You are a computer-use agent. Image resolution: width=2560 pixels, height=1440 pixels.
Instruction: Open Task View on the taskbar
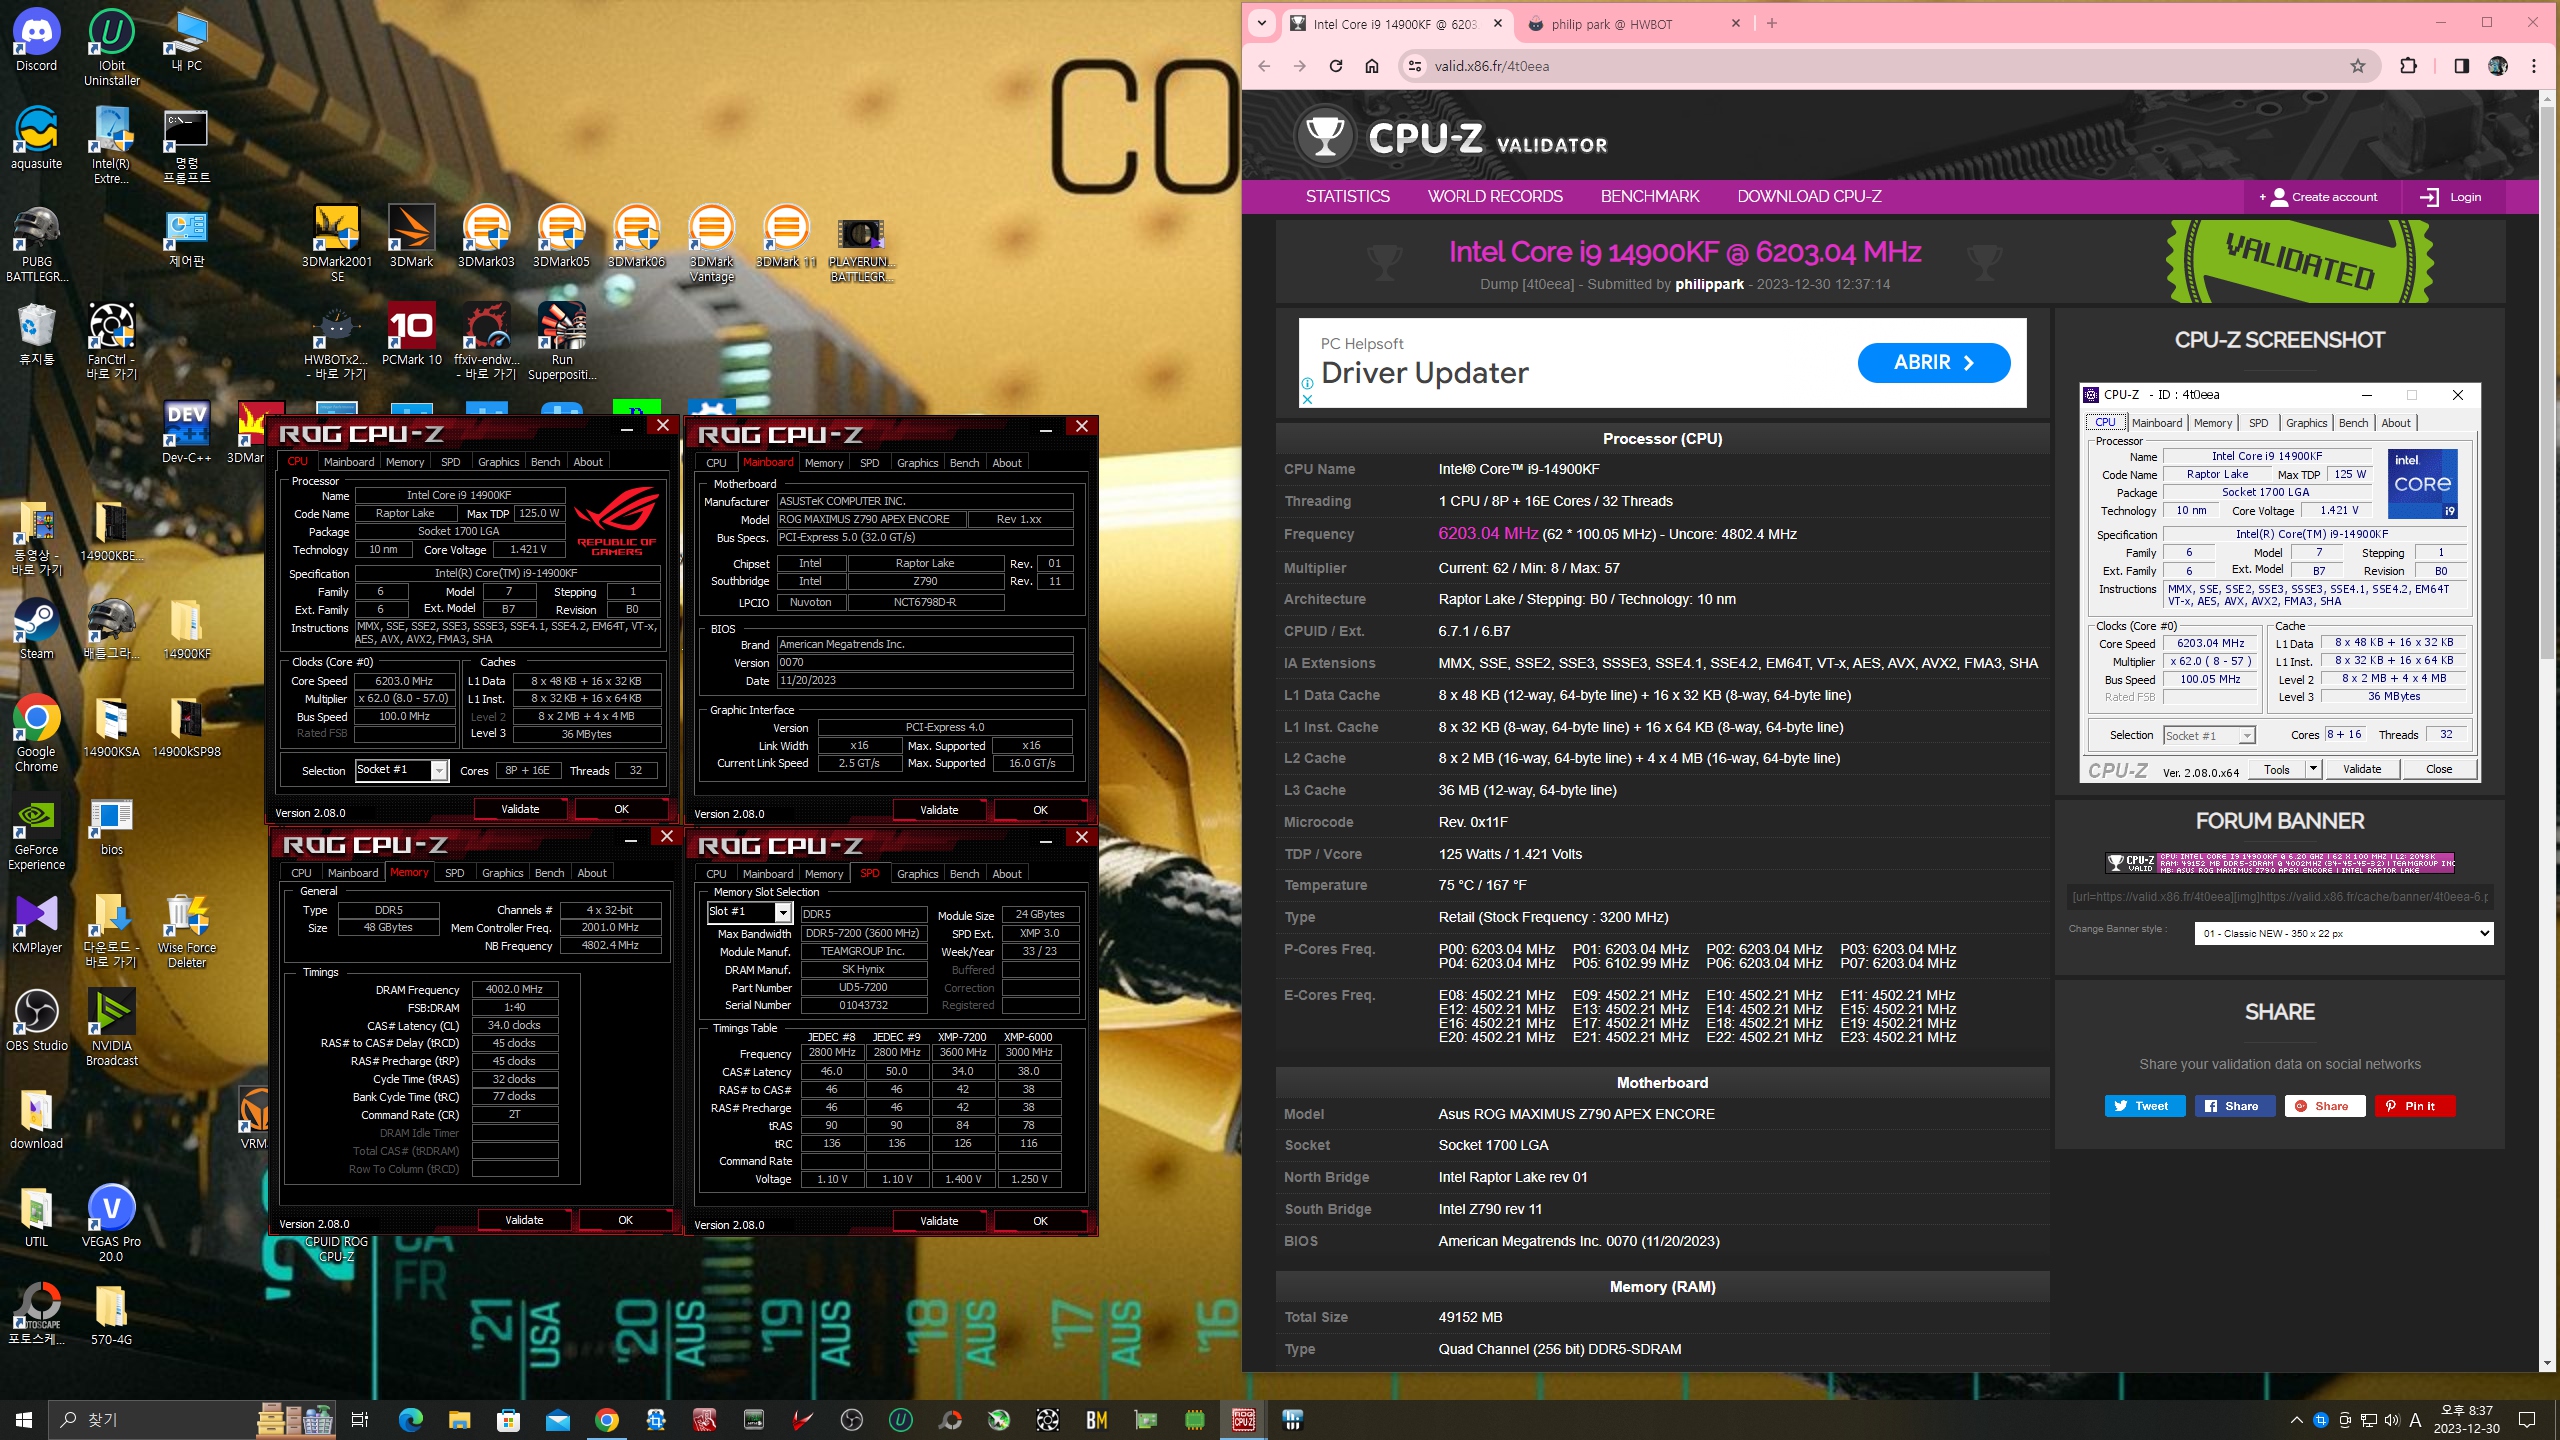click(360, 1419)
